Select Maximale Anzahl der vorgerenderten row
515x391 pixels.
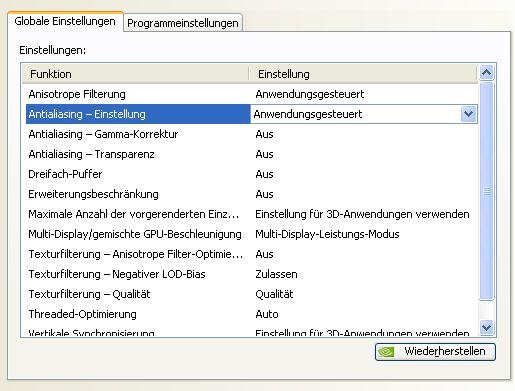point(252,214)
